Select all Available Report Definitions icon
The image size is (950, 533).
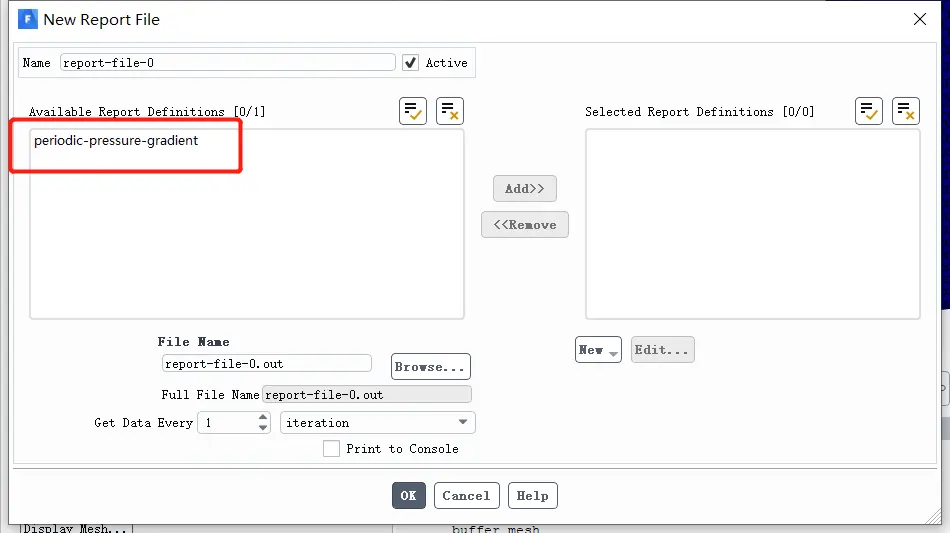[x=413, y=111]
